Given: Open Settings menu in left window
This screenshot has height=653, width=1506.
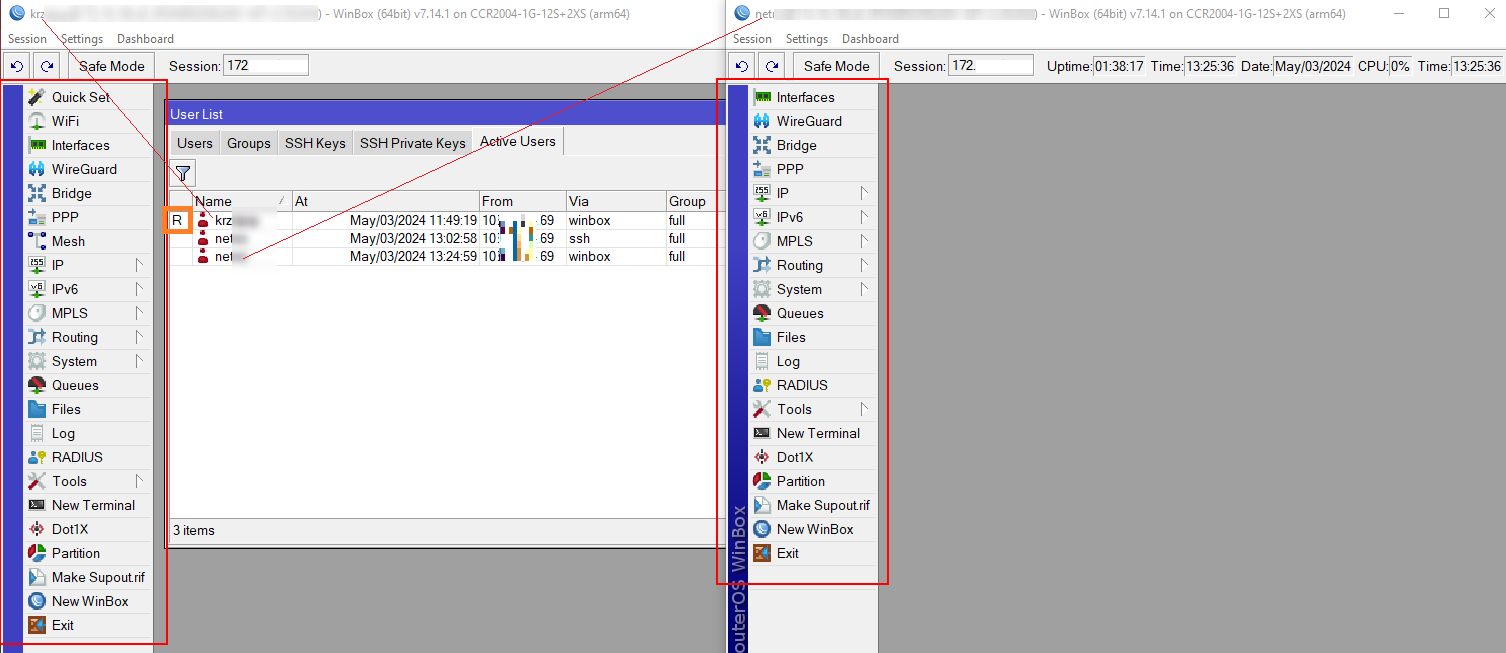Looking at the screenshot, I should pyautogui.click(x=82, y=39).
